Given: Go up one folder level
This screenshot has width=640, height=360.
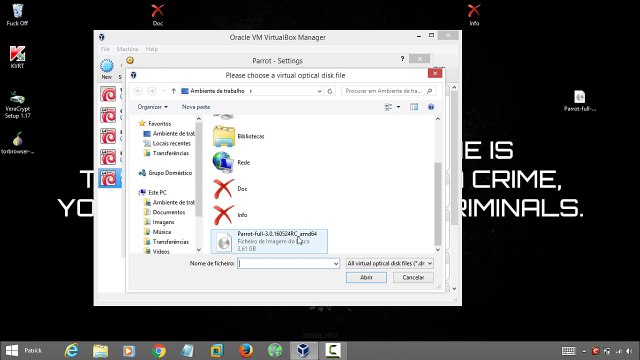Looking at the screenshot, I should point(173,91).
